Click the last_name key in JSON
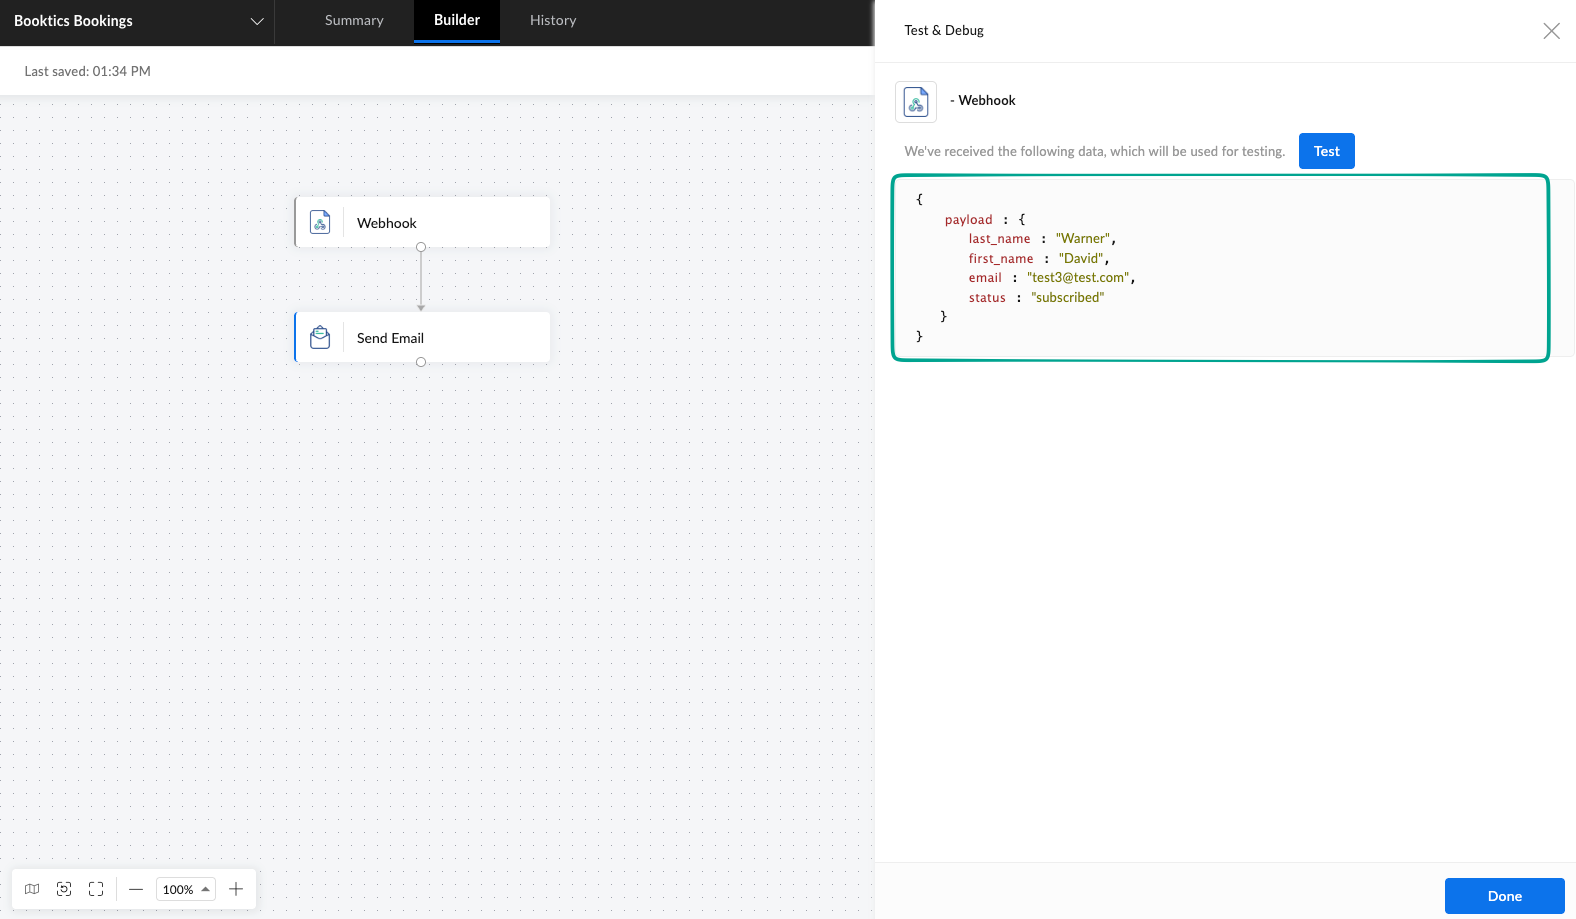The image size is (1576, 919). tap(999, 239)
